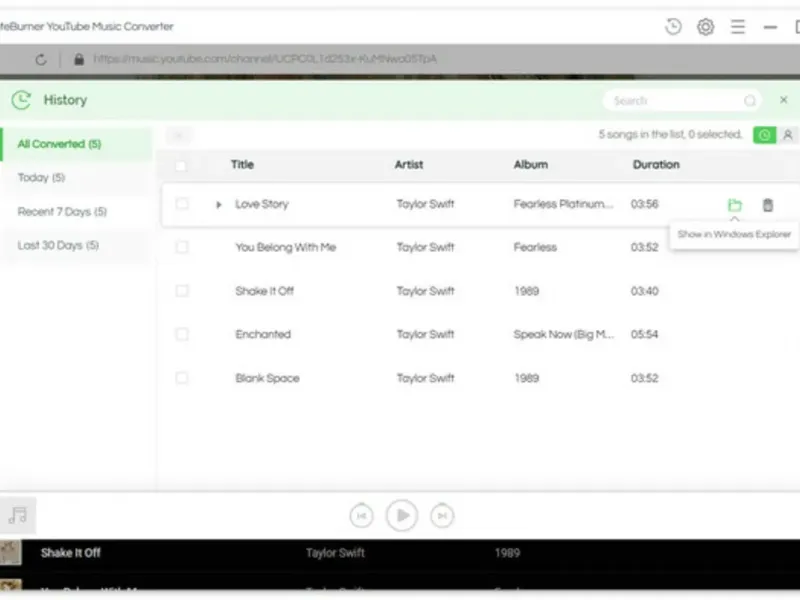Sort by Duration column header
This screenshot has width=800, height=600.
click(x=656, y=165)
